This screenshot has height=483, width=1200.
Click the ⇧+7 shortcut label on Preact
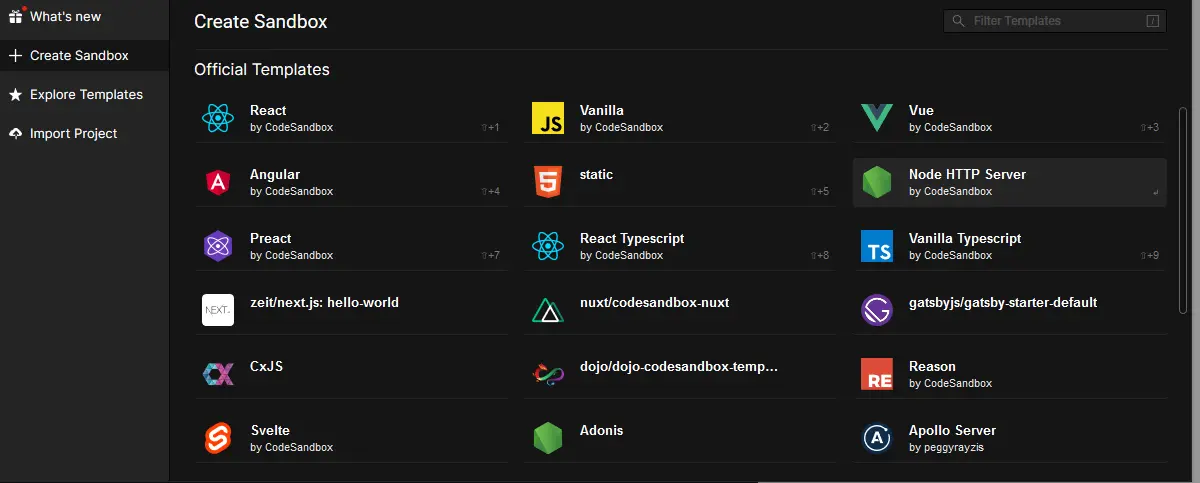pyautogui.click(x=490, y=256)
